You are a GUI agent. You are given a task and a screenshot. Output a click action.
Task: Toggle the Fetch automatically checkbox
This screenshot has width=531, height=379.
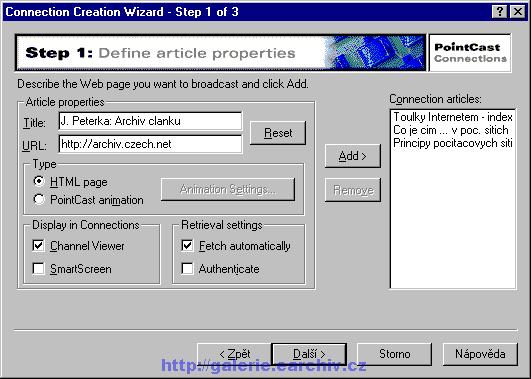pos(187,246)
